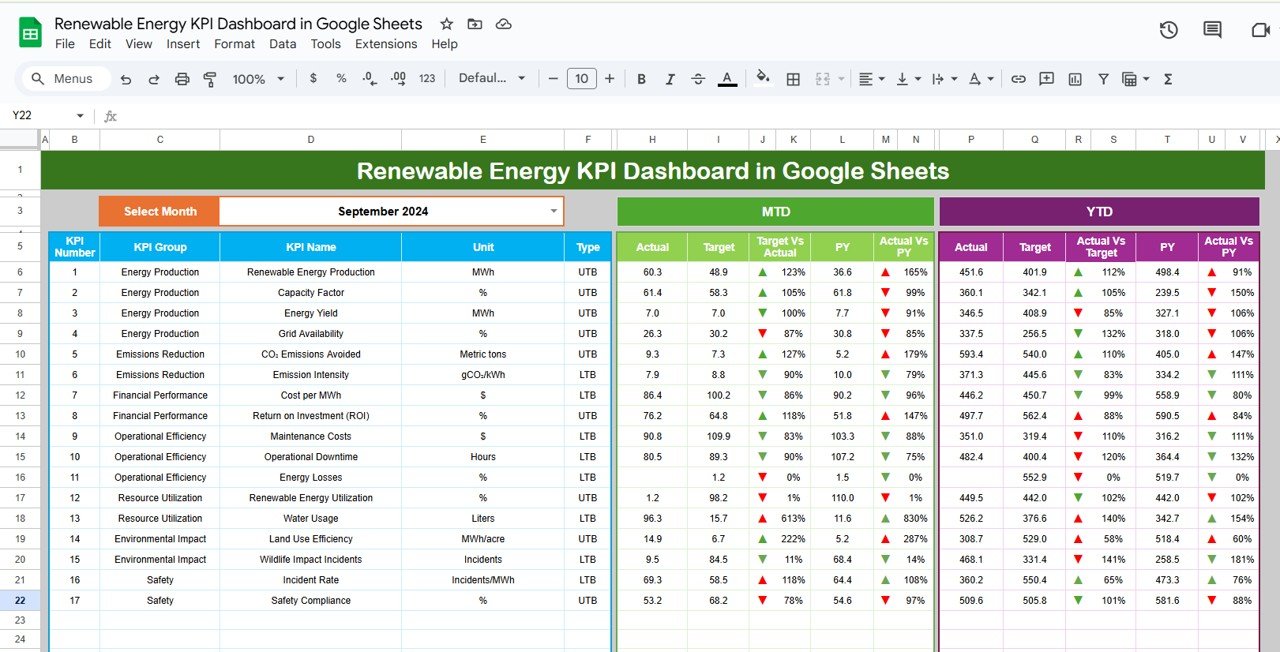Select column C header
The width and height of the screenshot is (1280, 652).
click(160, 140)
